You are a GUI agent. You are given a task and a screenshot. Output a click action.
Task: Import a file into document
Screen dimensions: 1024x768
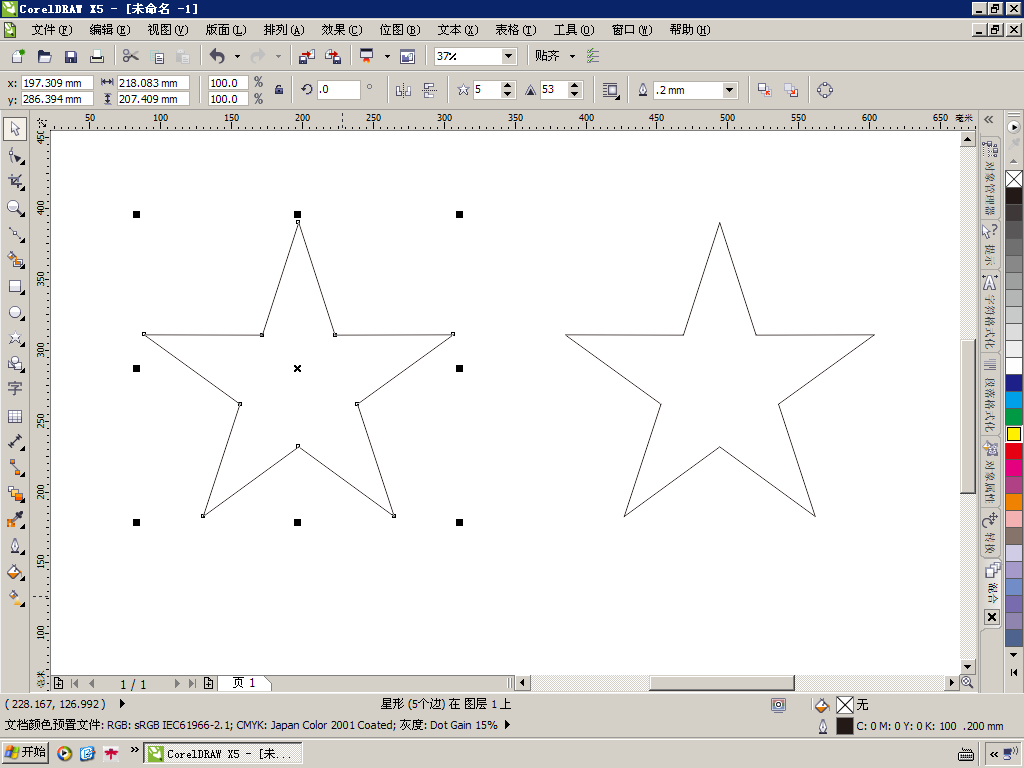[x=307, y=56]
